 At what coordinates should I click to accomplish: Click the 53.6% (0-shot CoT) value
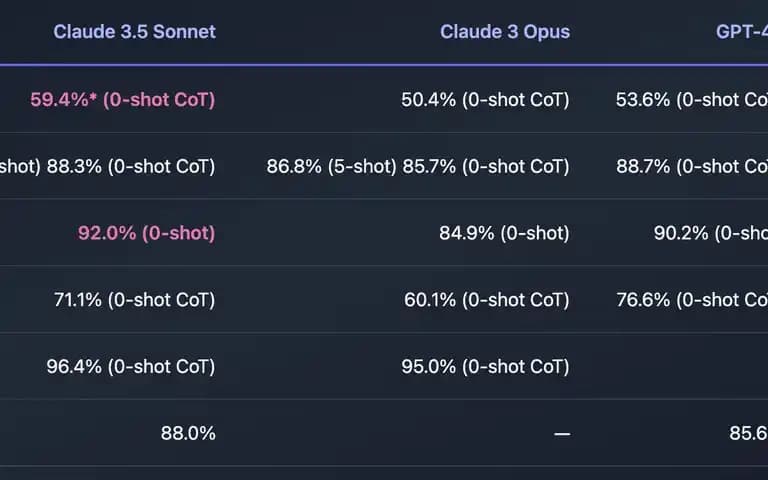point(692,100)
